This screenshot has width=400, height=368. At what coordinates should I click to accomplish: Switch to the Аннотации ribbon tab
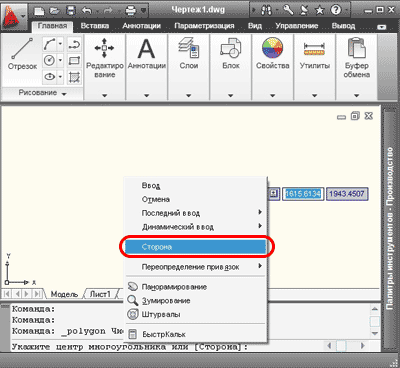pyautogui.click(x=142, y=26)
